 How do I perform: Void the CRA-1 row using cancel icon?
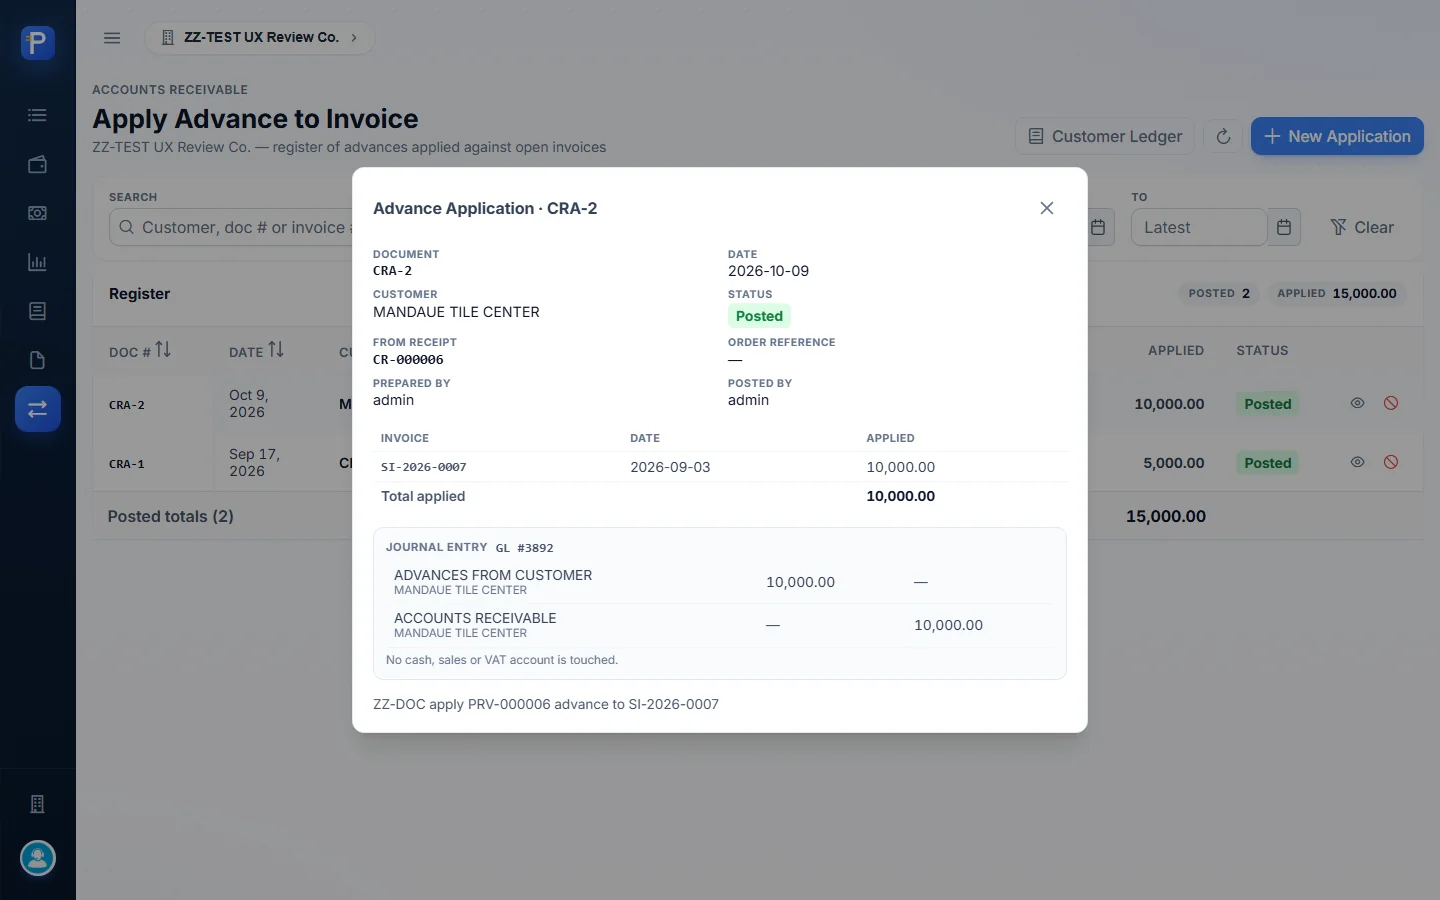(x=1391, y=462)
